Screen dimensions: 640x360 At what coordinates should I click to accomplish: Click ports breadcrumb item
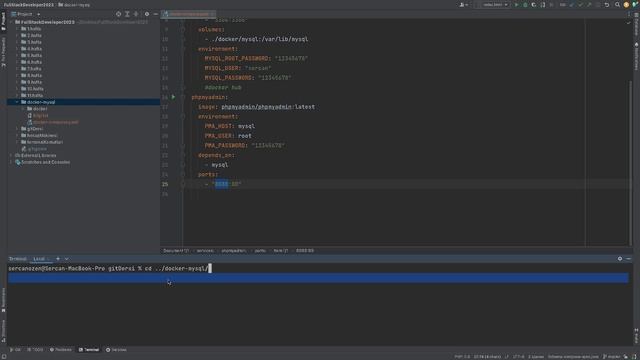260,251
